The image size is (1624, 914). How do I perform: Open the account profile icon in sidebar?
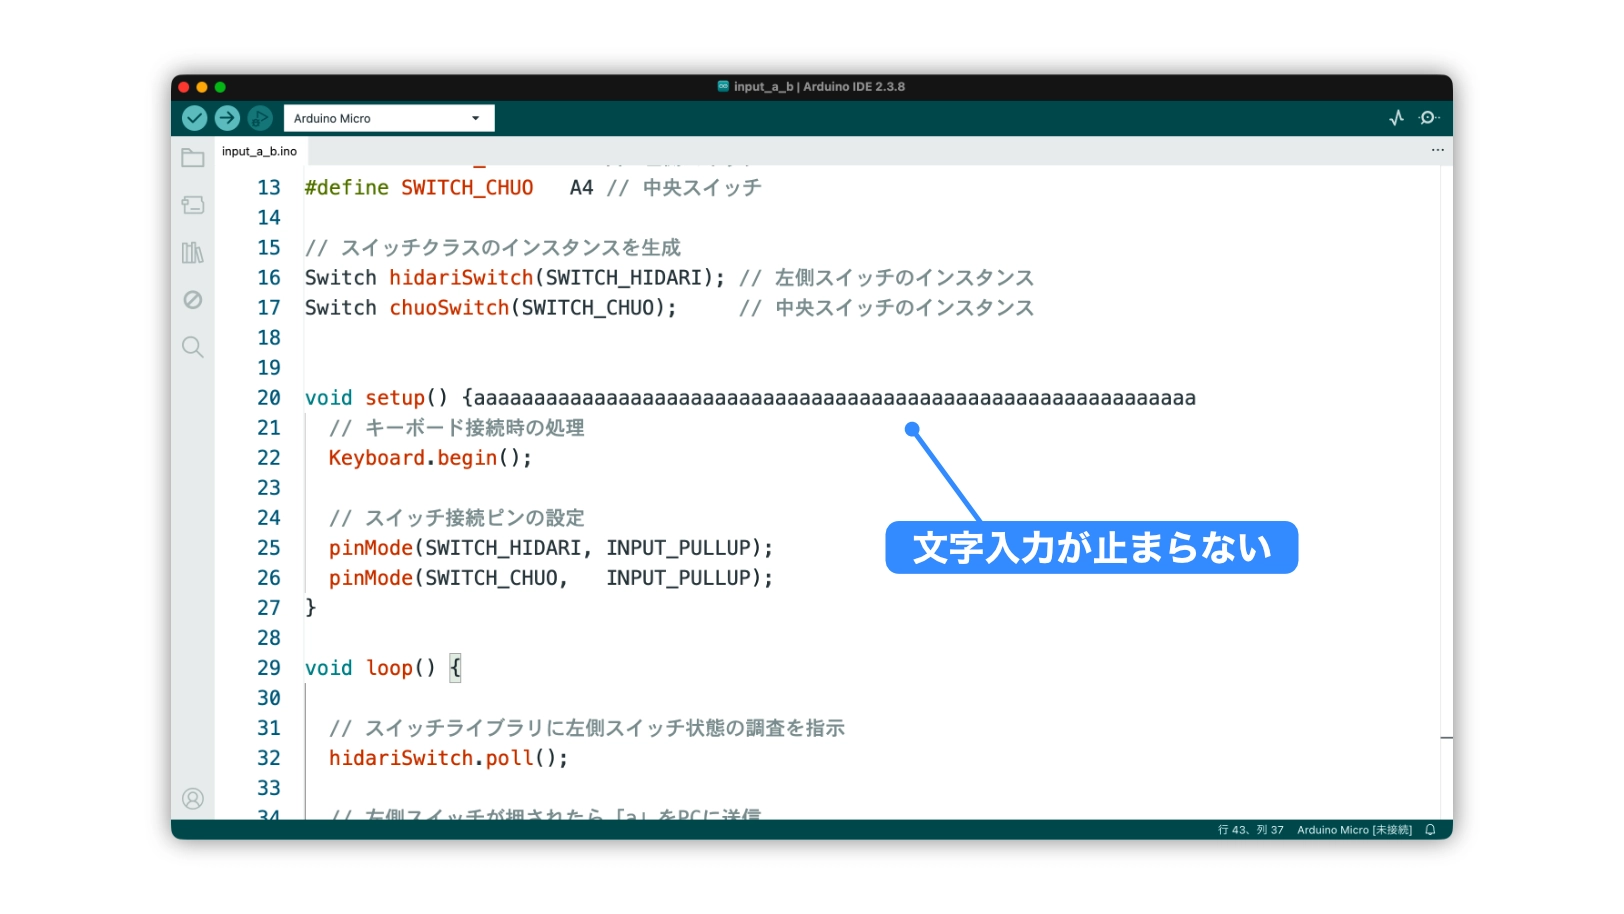(193, 798)
